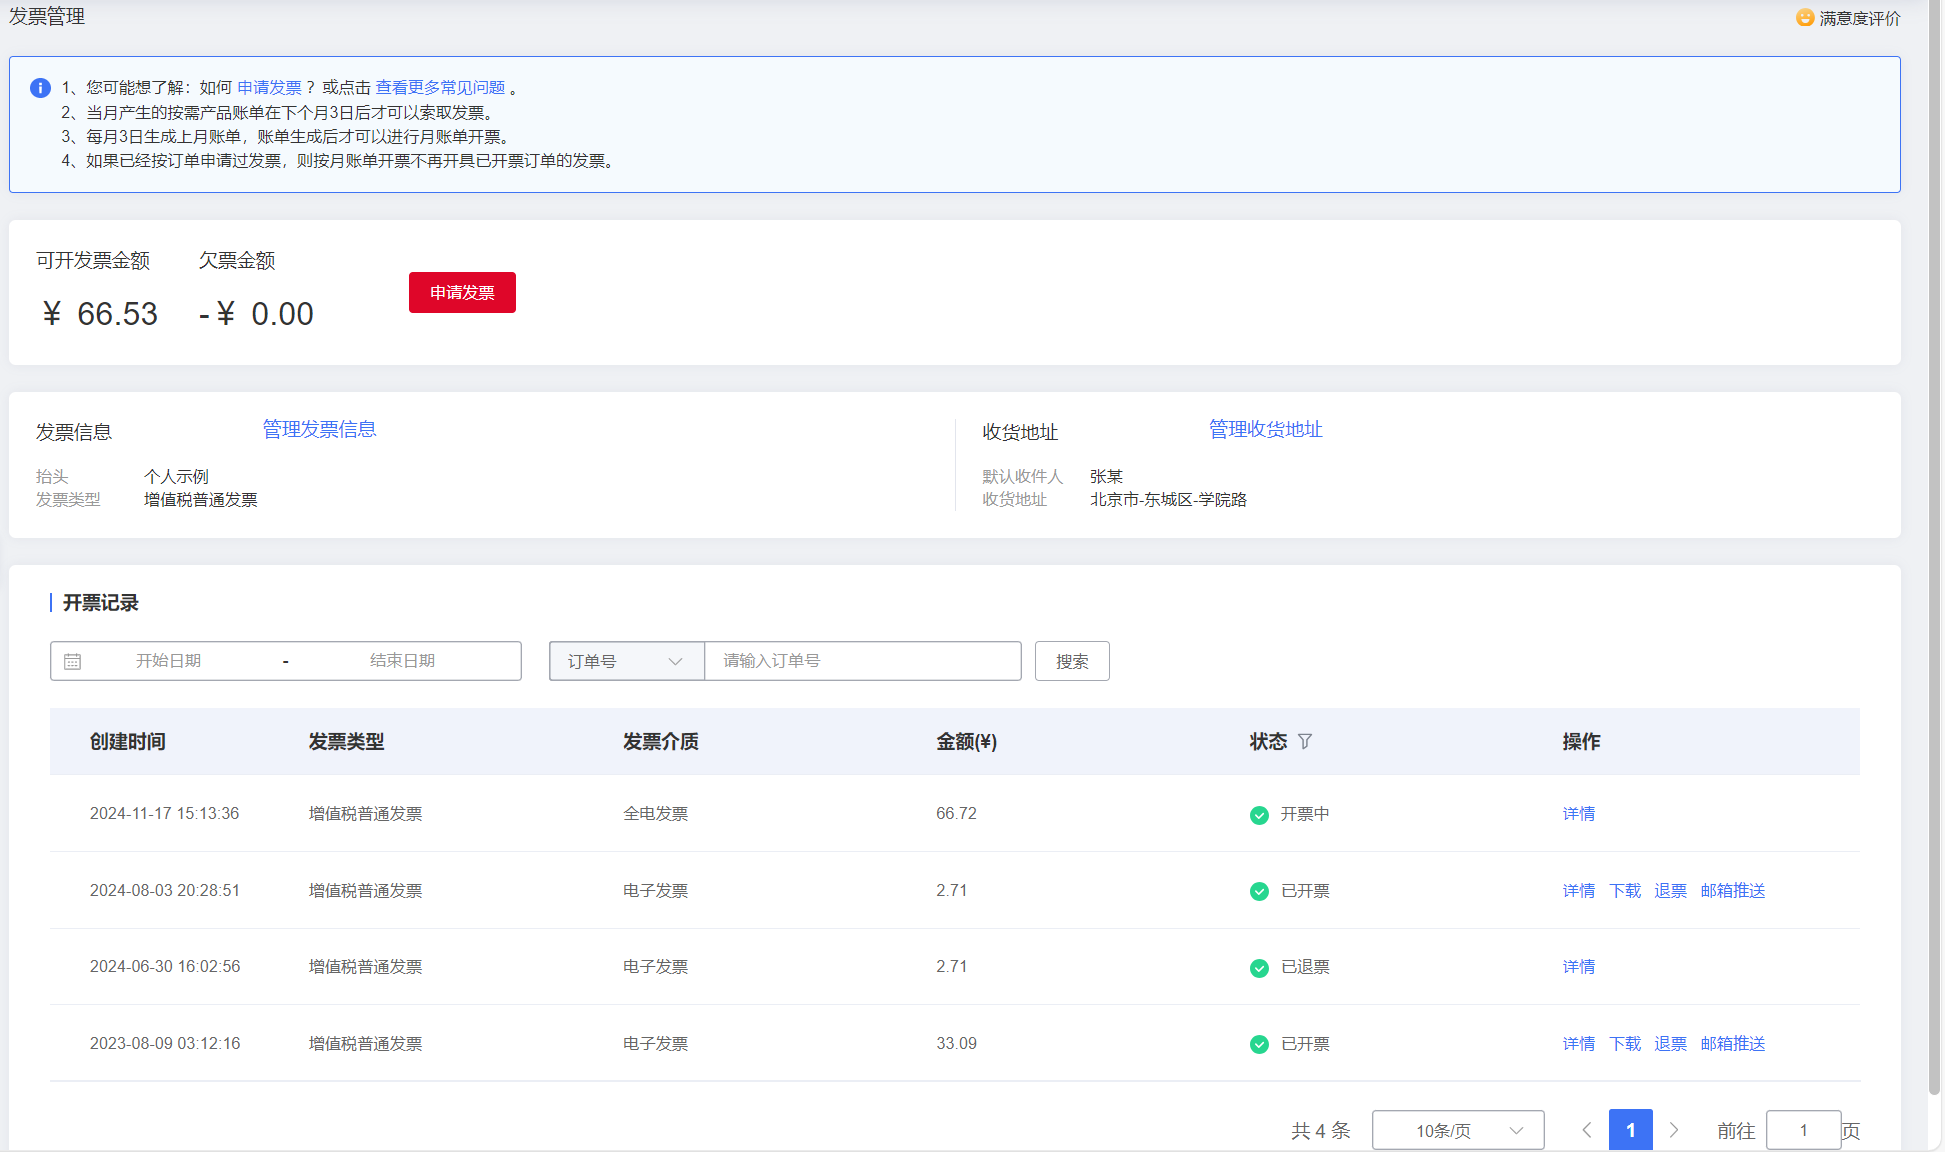Go to next page arrow

pyautogui.click(x=1674, y=1130)
